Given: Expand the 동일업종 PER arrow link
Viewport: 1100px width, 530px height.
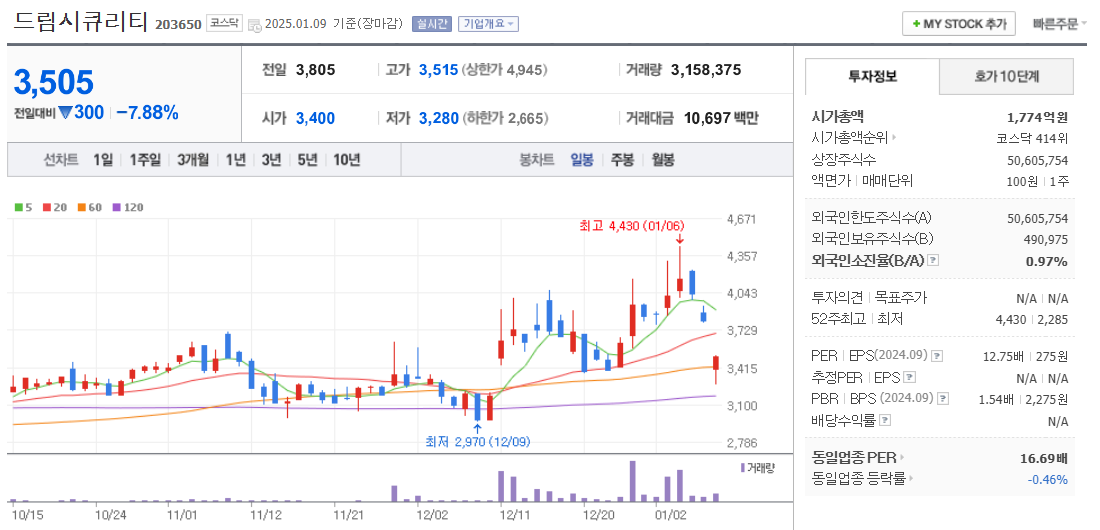Looking at the screenshot, I should [x=859, y=458].
